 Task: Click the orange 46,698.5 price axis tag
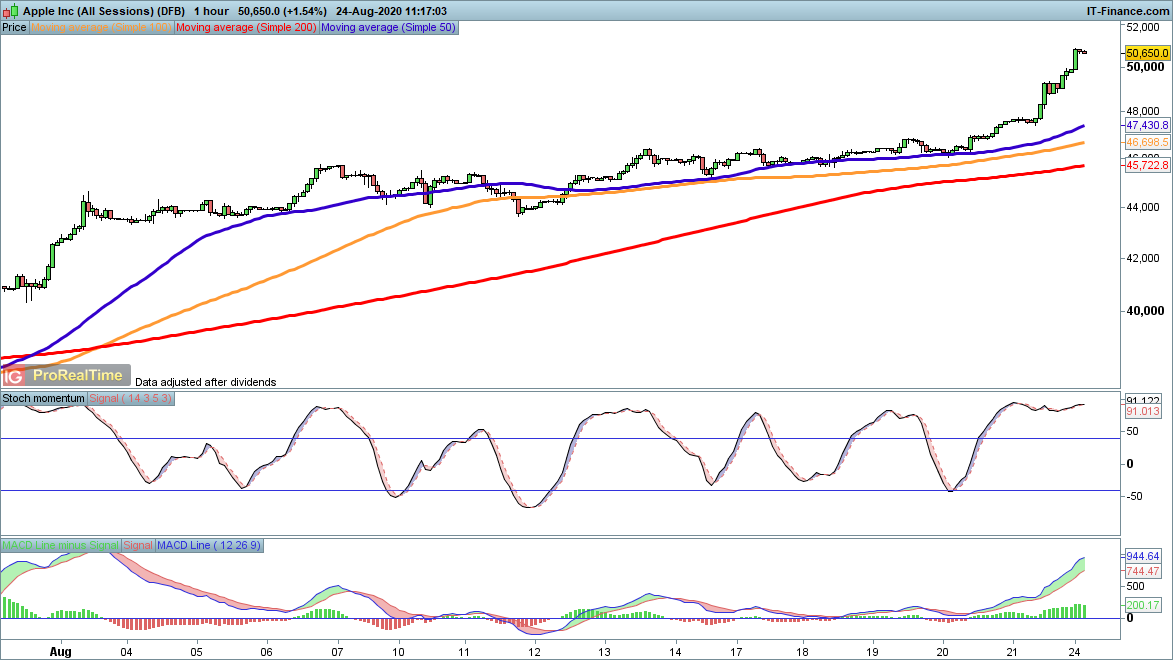pos(1147,144)
